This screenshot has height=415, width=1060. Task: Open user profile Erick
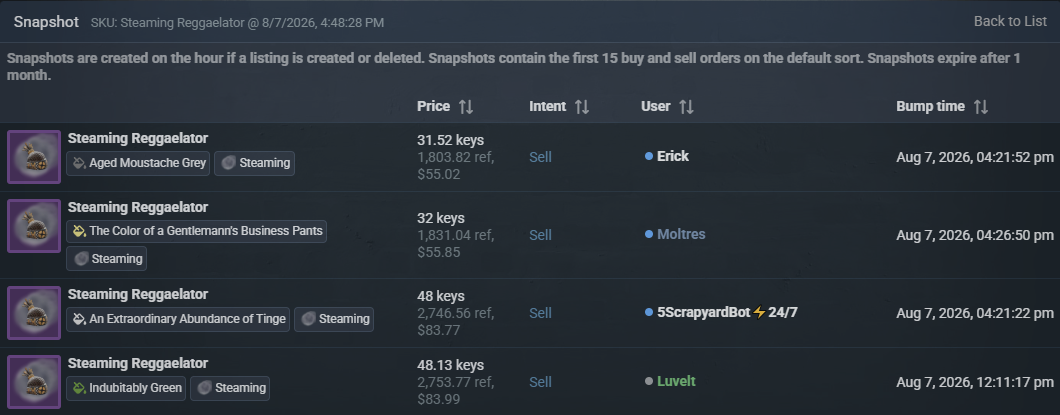click(673, 156)
